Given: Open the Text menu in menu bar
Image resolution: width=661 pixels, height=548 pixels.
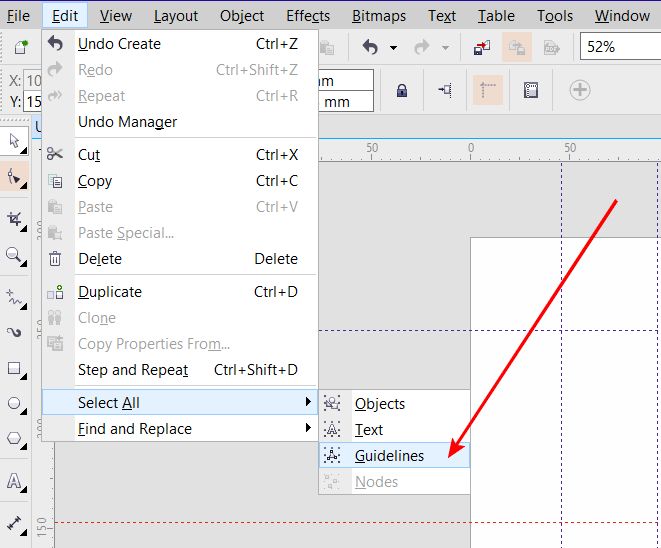Looking at the screenshot, I should tap(442, 16).
